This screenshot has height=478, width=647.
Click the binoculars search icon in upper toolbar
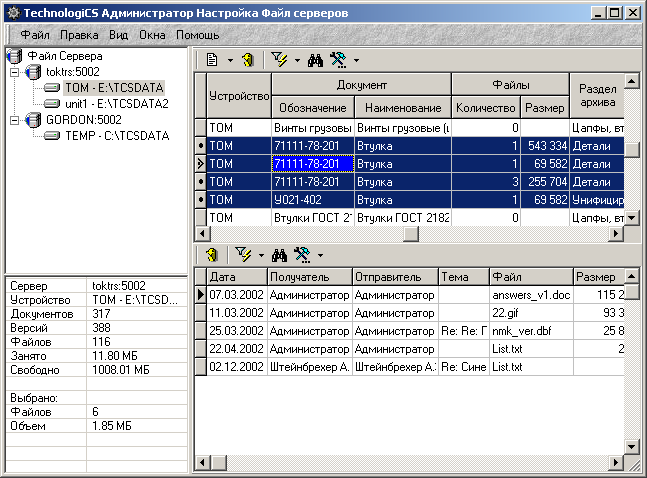314,60
